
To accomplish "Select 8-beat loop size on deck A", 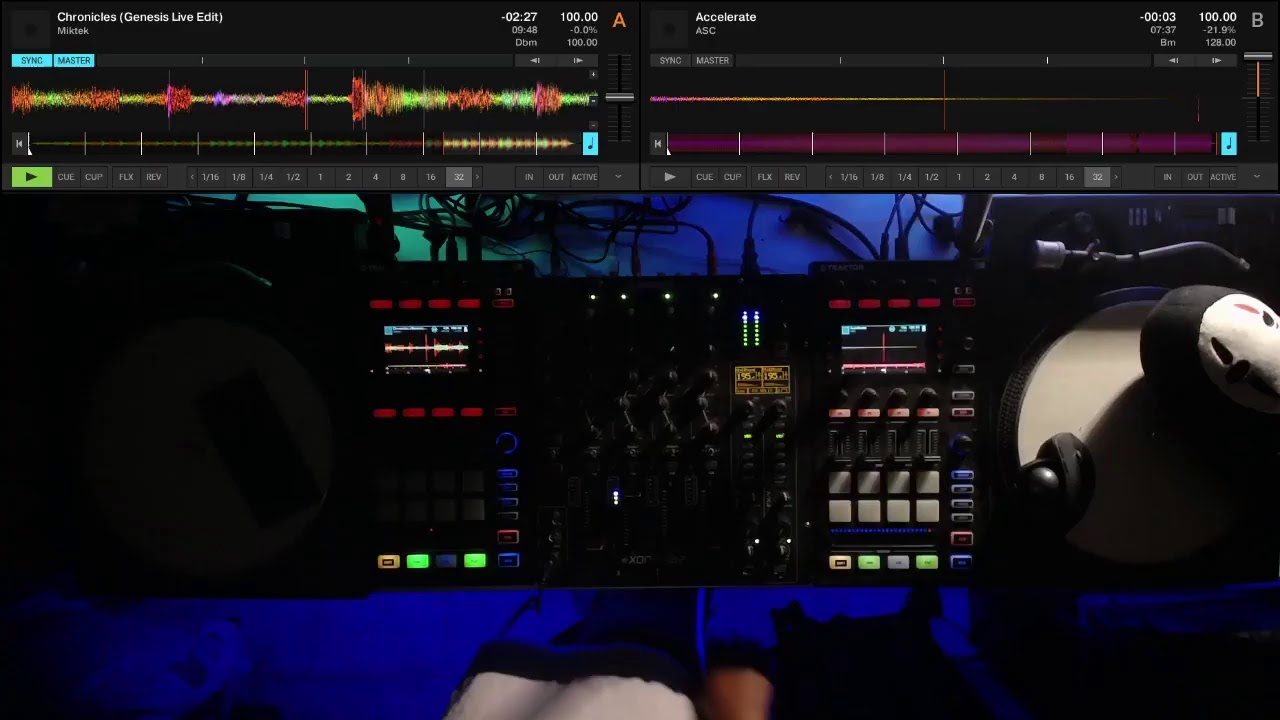I will point(403,177).
